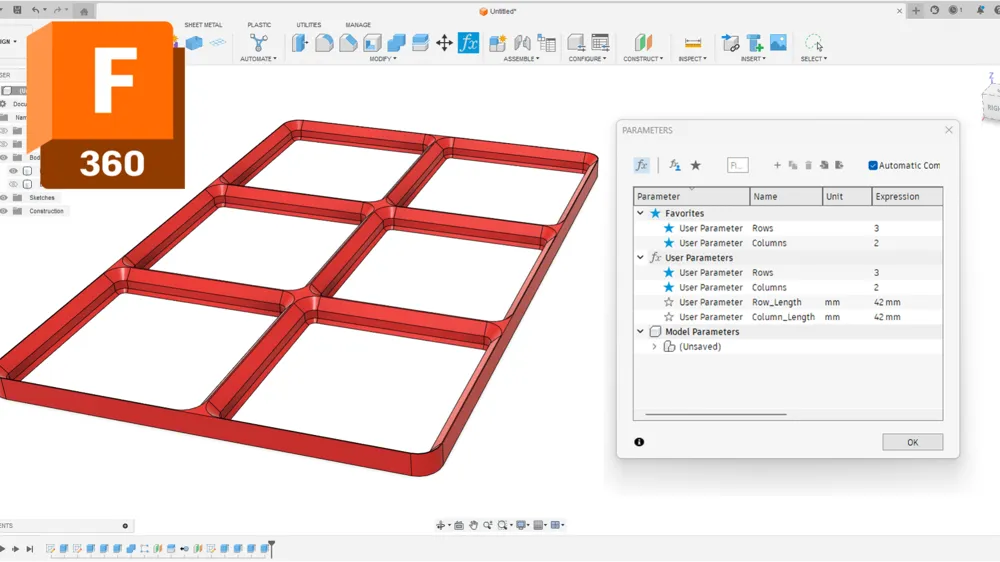This screenshot has width=1000, height=562.
Task: Click the export parameters icon in dialog
Action: [839, 165]
